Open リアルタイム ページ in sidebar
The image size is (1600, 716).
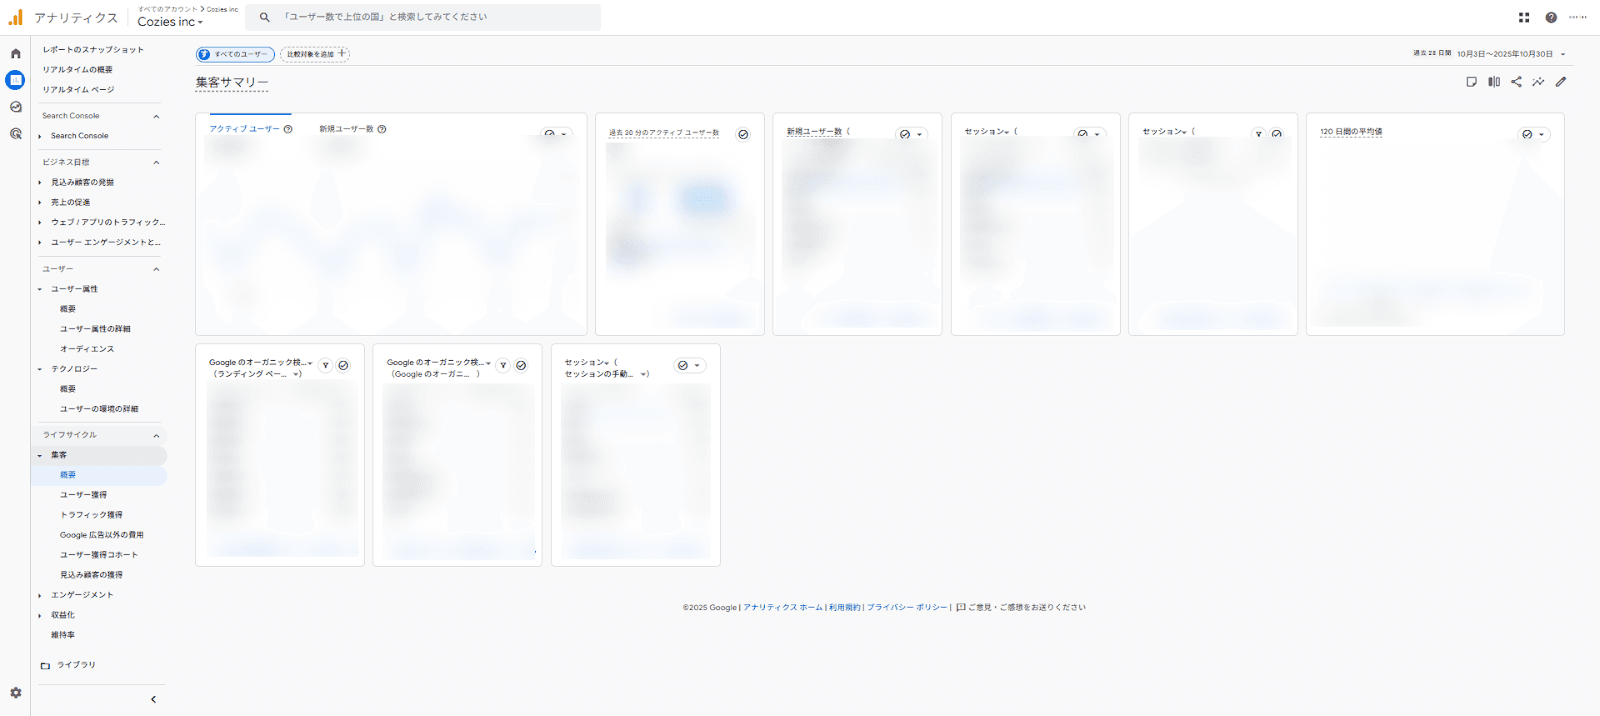[x=78, y=89]
